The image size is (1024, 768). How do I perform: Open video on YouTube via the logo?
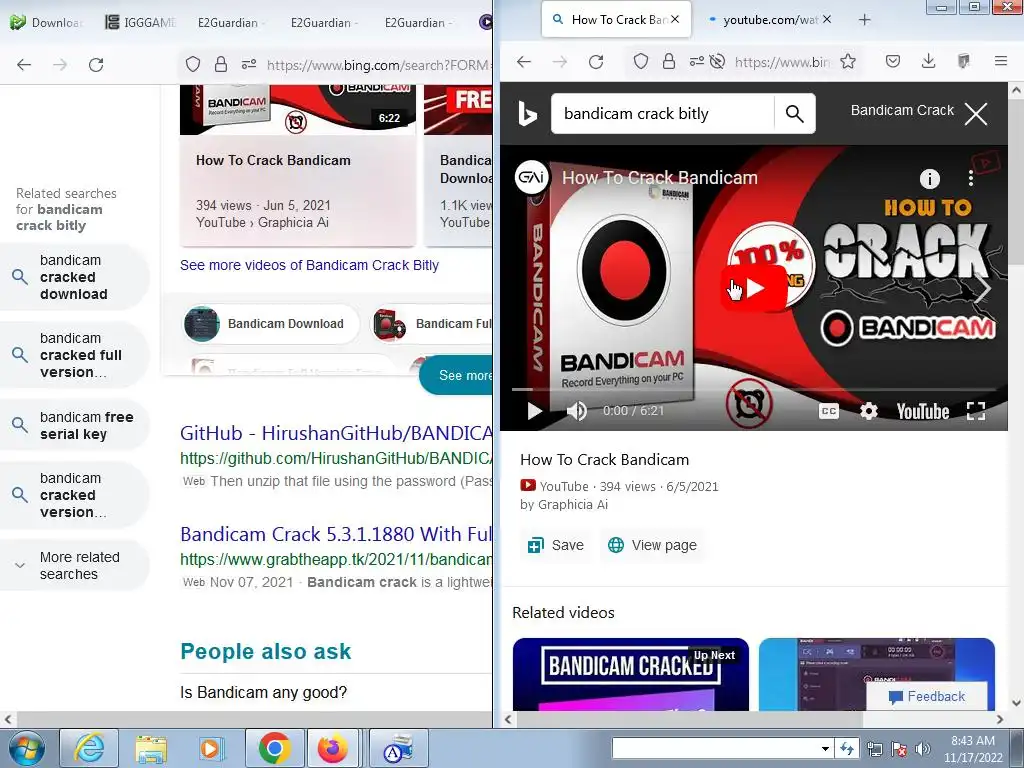pyautogui.click(x=922, y=411)
